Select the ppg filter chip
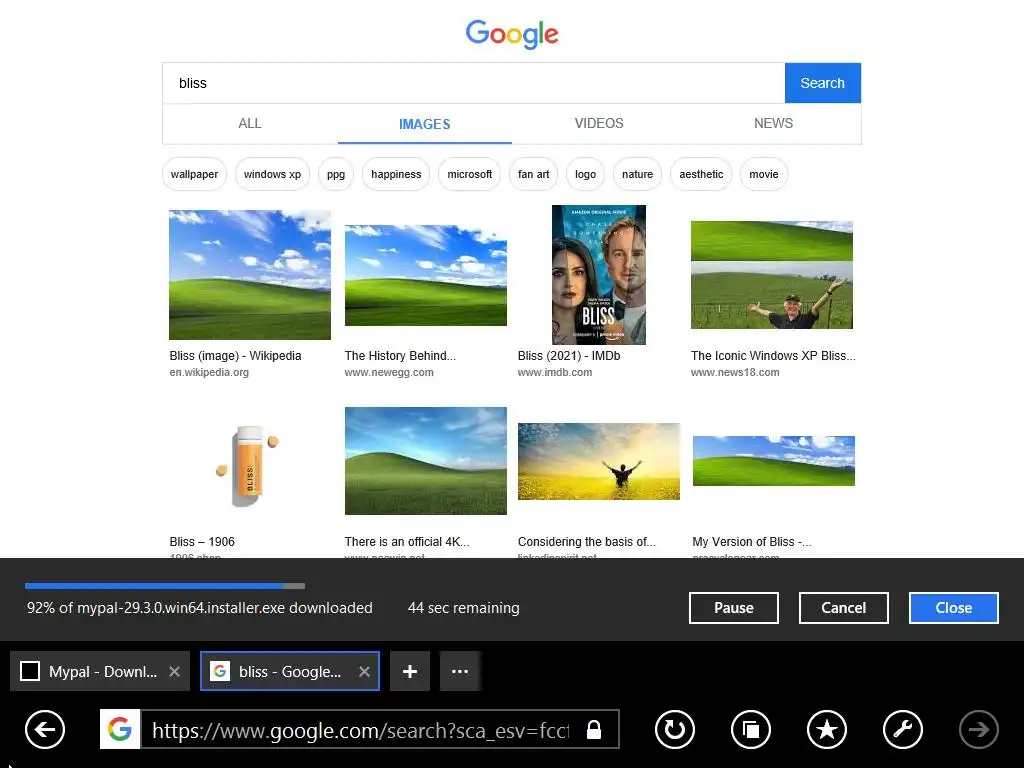Image resolution: width=1024 pixels, height=768 pixels. 336,174
